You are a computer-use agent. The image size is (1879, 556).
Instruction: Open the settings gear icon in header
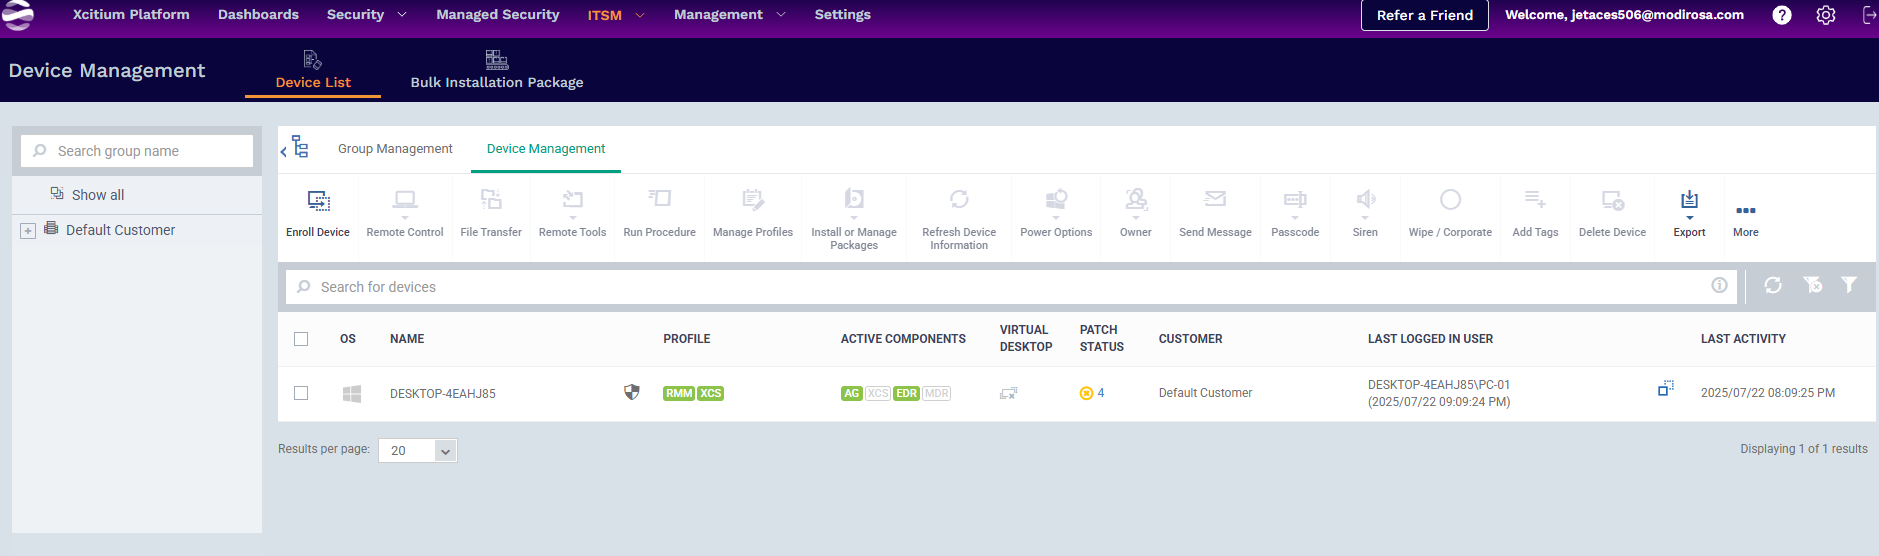[1826, 15]
